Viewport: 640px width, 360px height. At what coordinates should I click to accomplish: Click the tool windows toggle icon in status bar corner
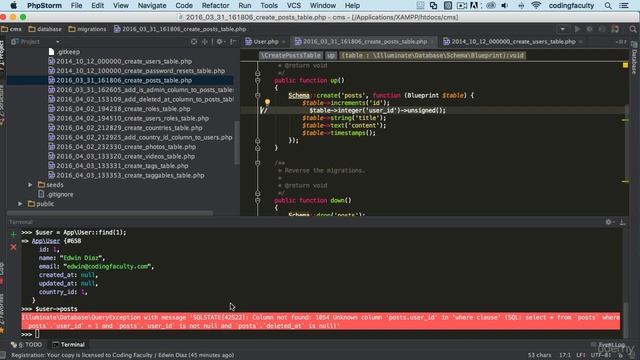pyautogui.click(x=3, y=356)
